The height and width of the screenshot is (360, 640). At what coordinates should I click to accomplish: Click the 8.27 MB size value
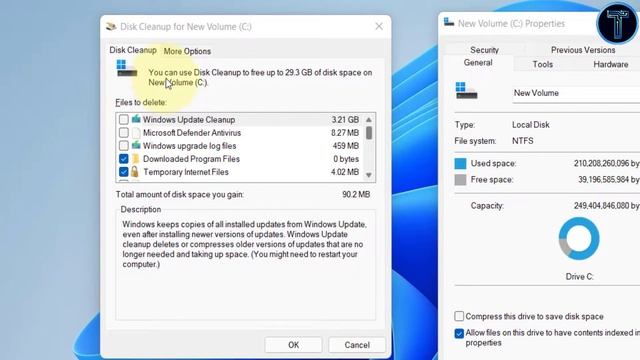point(345,133)
